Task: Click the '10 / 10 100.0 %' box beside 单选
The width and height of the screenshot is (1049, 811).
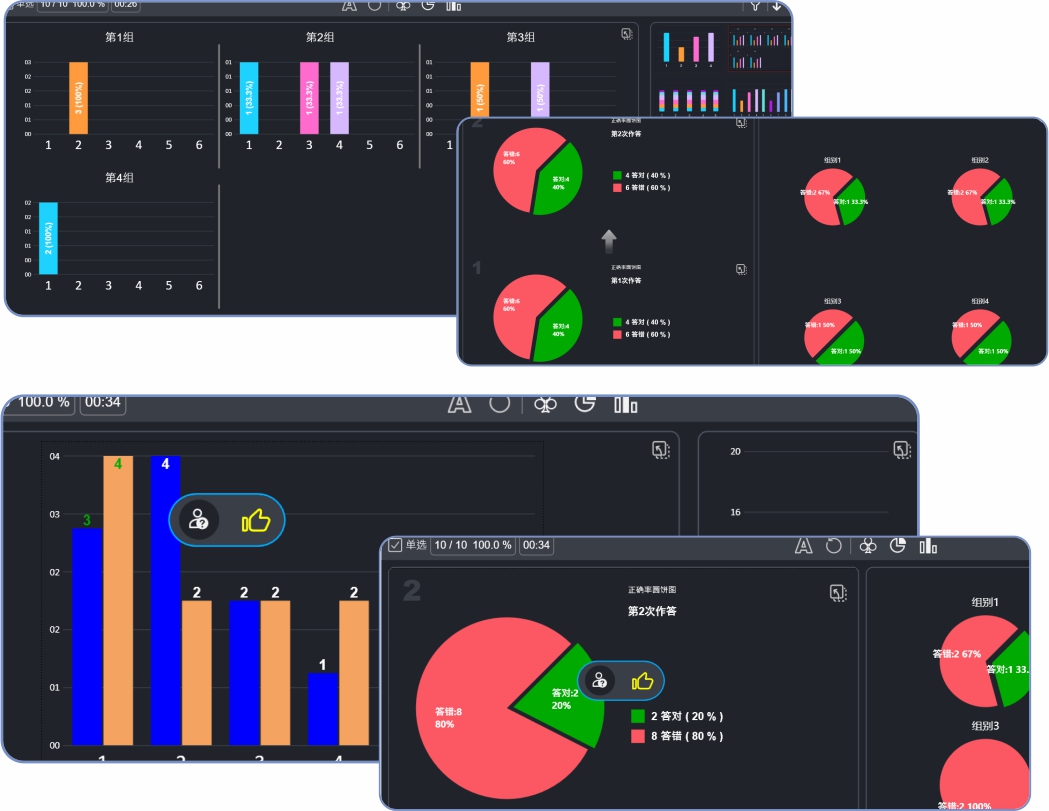Action: tap(473, 545)
